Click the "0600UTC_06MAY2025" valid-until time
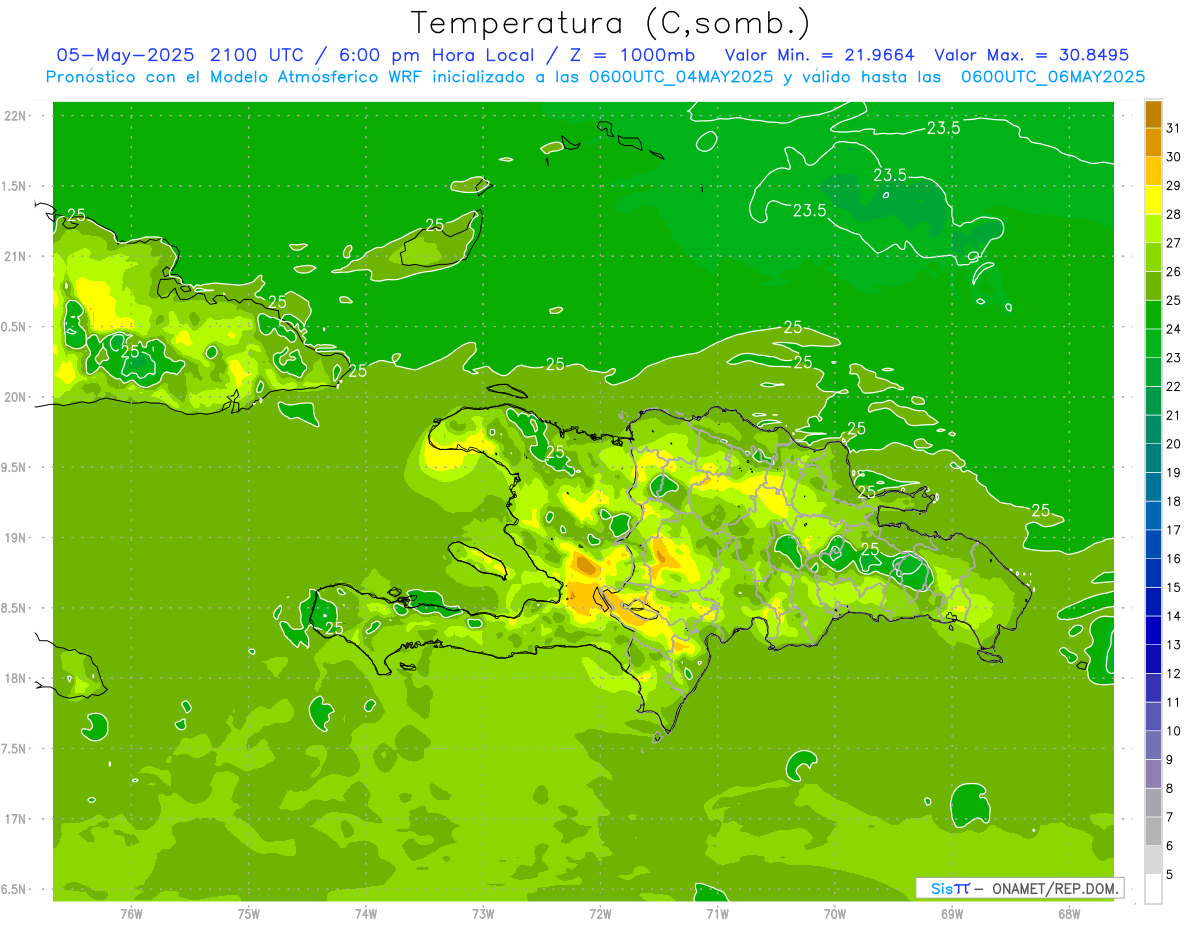This screenshot has height=927, width=1200. coord(1053,77)
